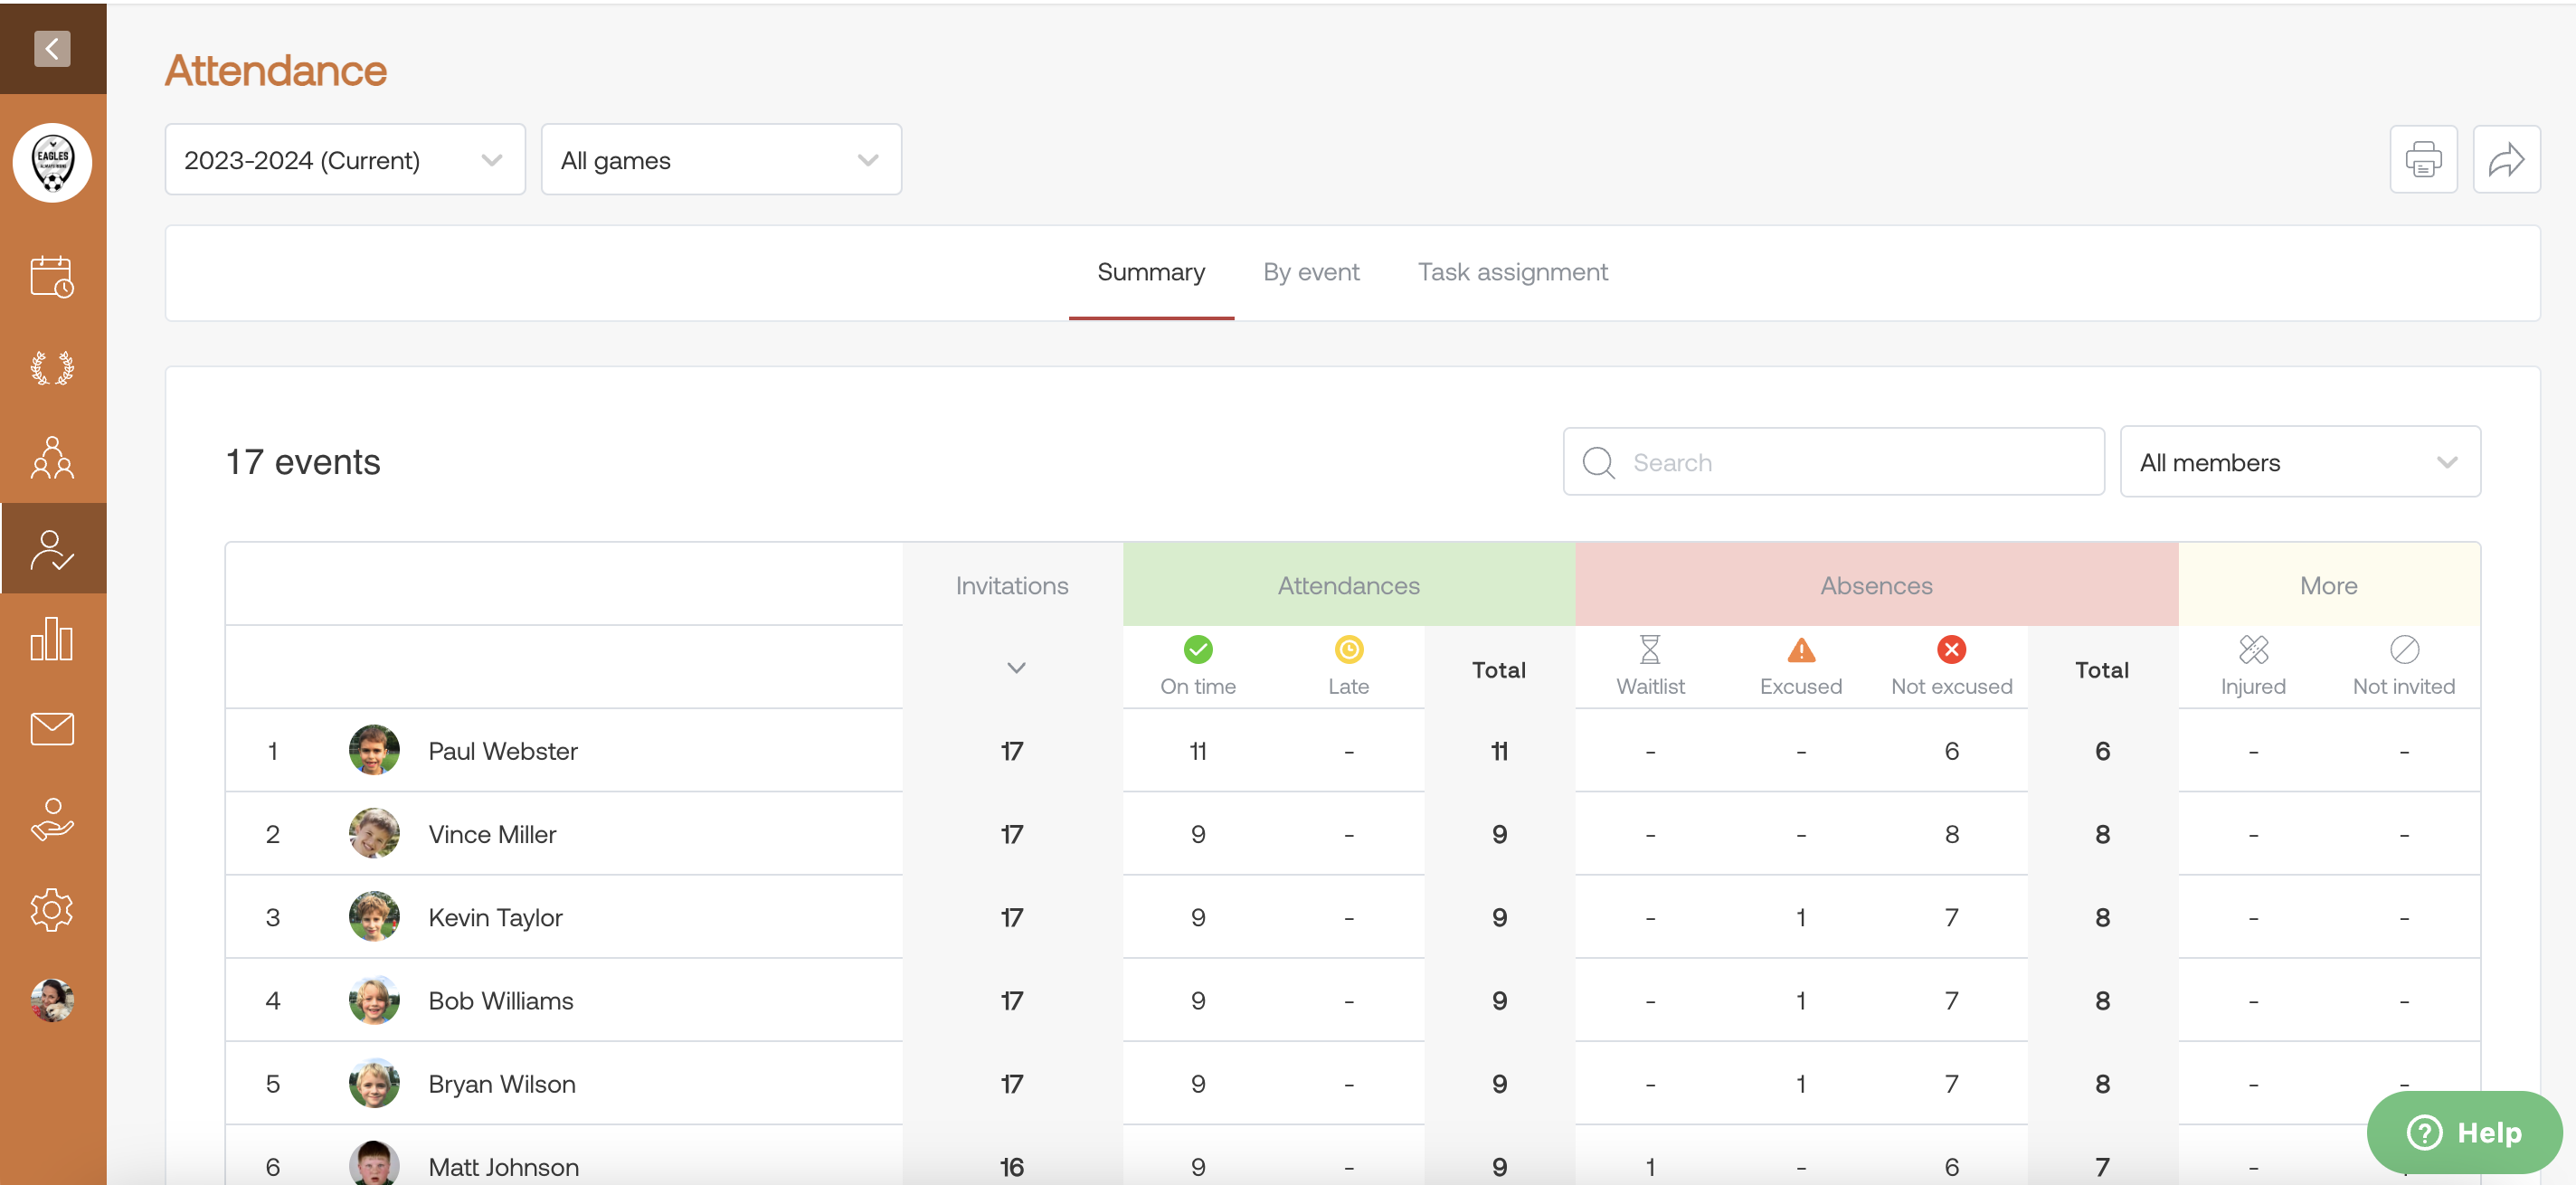Click Kevin Taylor's Excused value 1
The width and height of the screenshot is (2576, 1185).
(1801, 917)
